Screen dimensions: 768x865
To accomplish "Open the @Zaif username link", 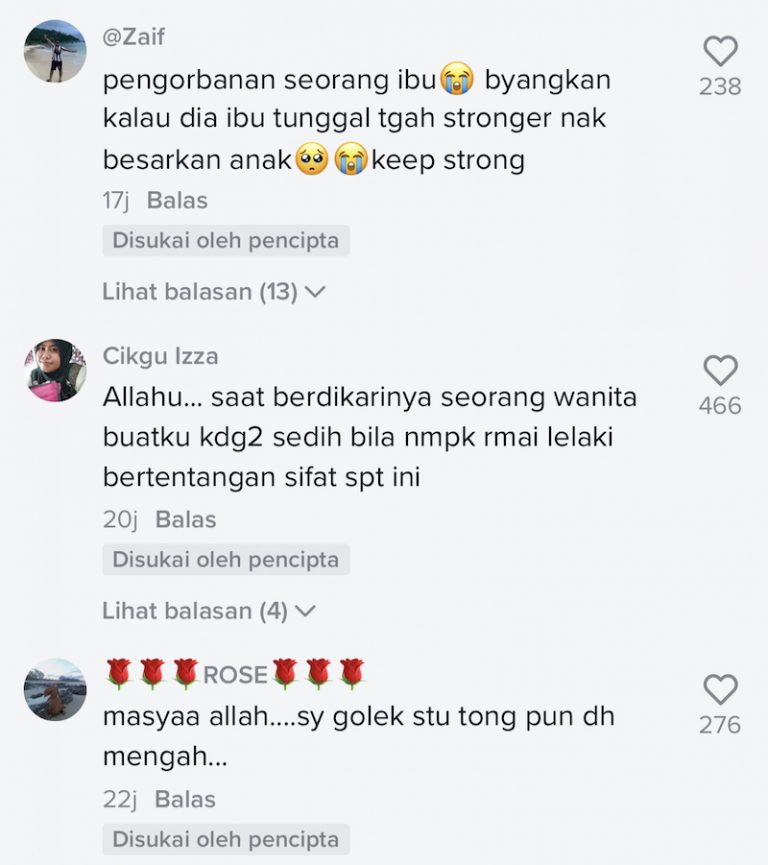I will tap(134, 37).
